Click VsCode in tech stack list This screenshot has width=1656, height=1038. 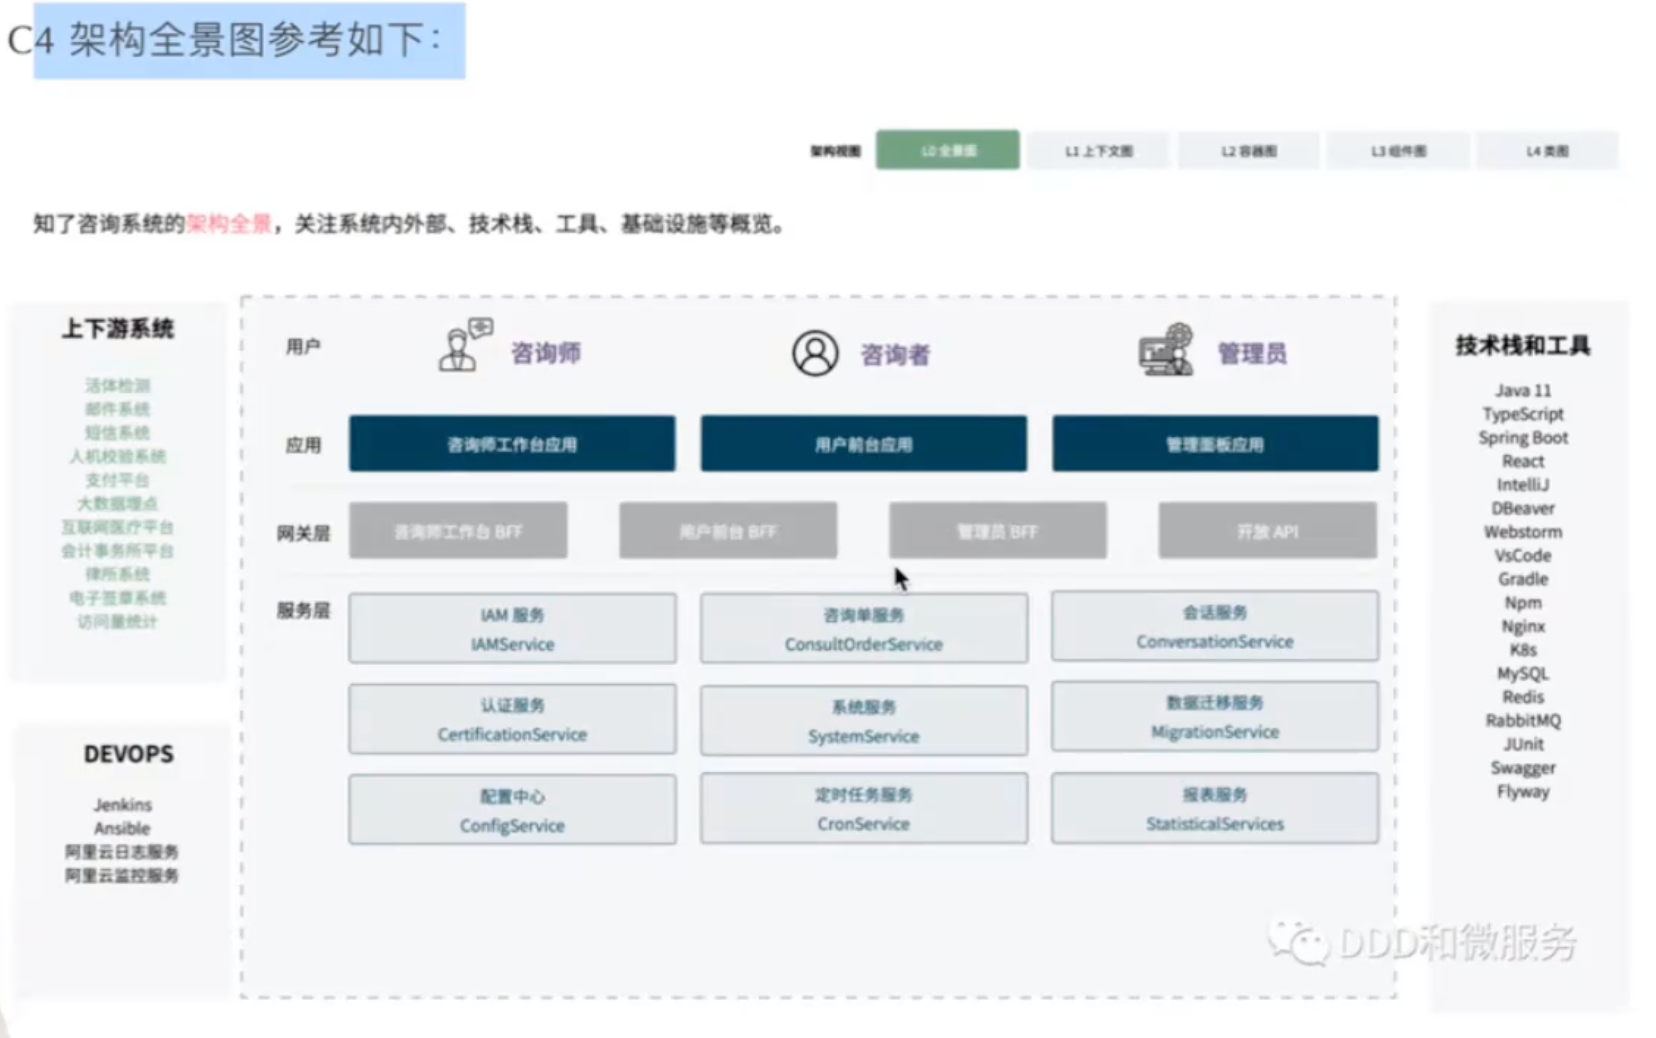(1523, 555)
